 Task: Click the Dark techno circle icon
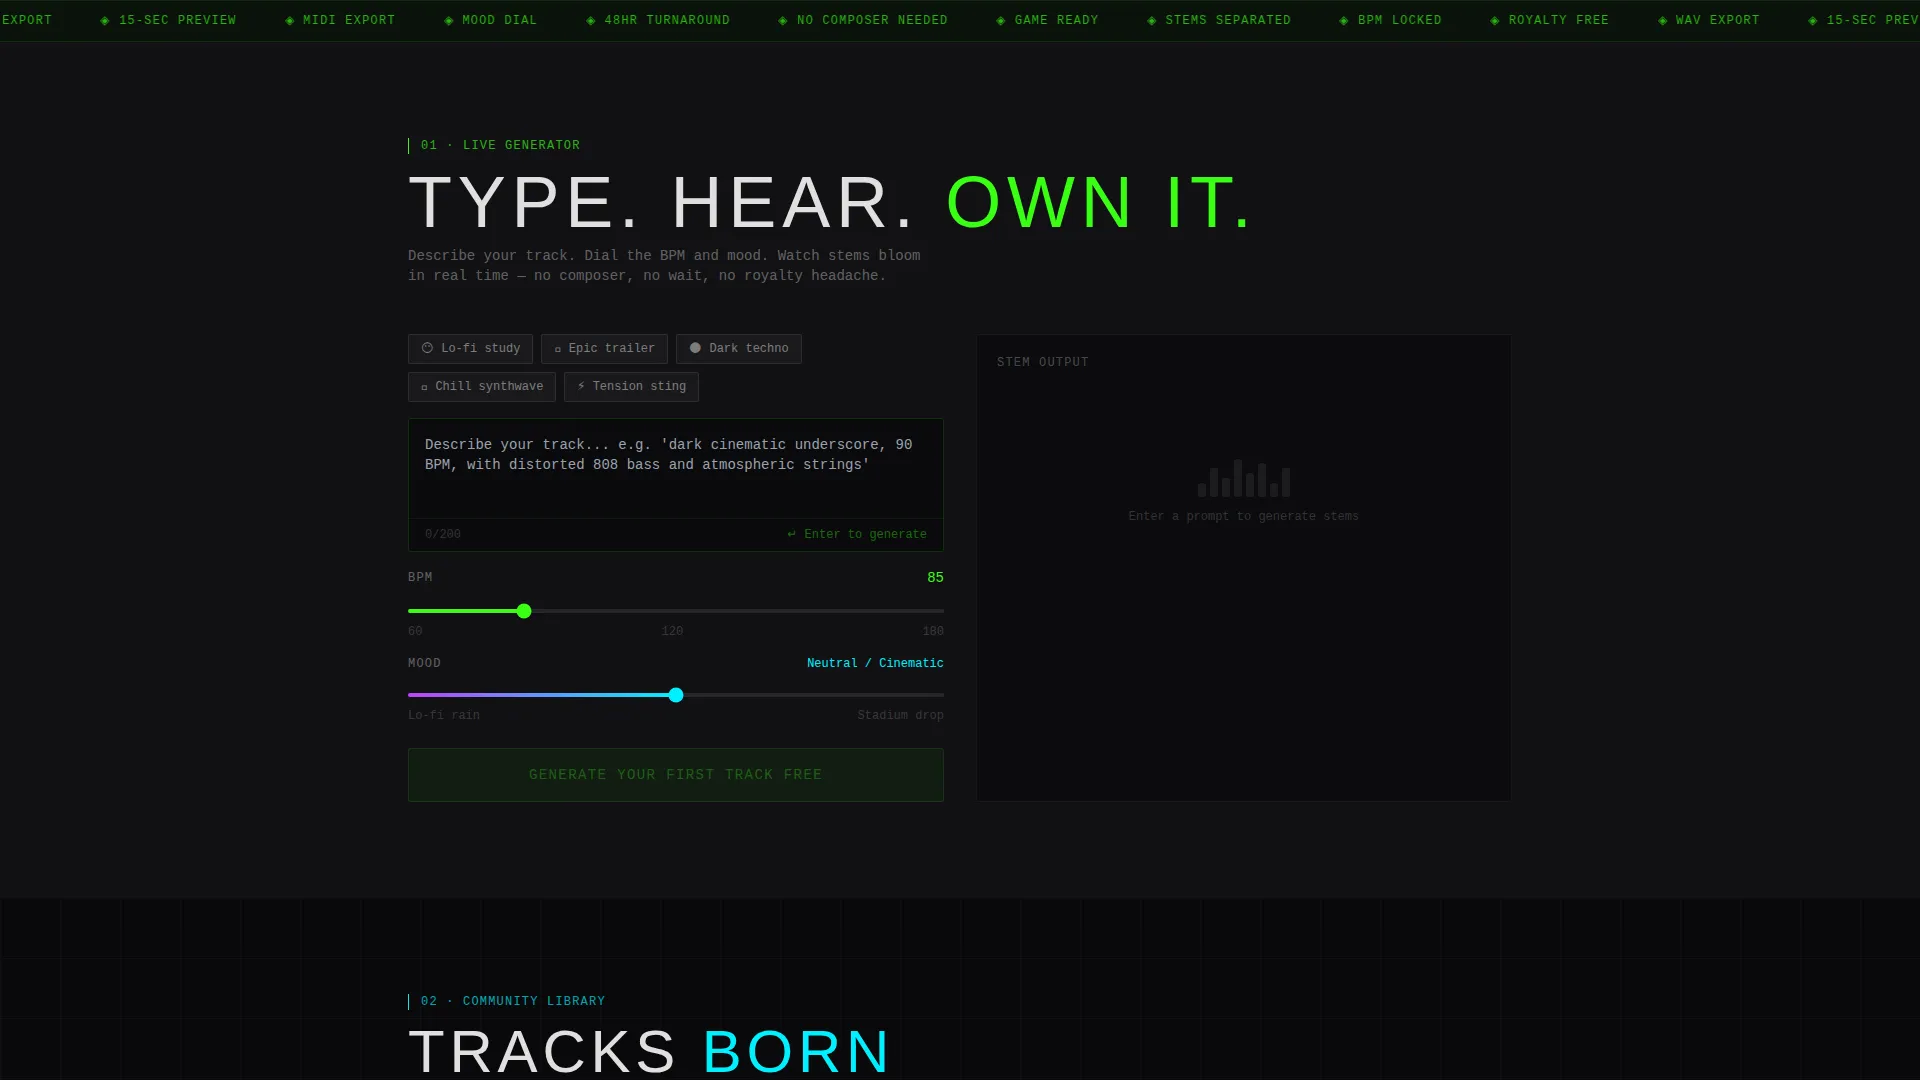[695, 348]
